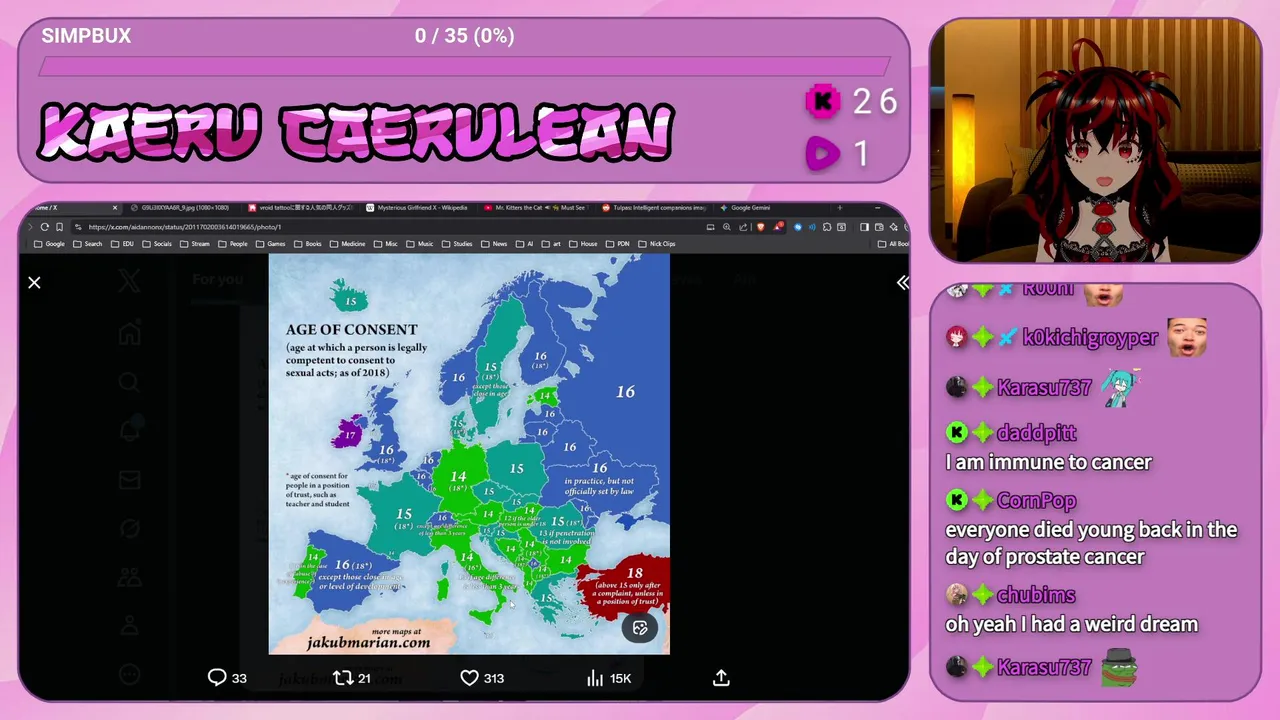The image size is (1280, 720).
Task: Click the zoom magnifier icon in address bar
Action: (x=727, y=227)
